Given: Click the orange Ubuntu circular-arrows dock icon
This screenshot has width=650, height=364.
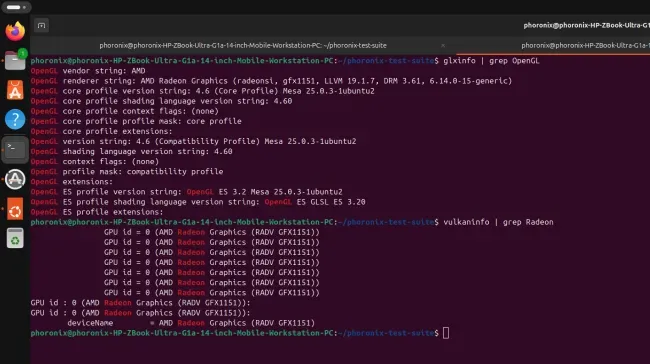Looking at the screenshot, I should [15, 209].
